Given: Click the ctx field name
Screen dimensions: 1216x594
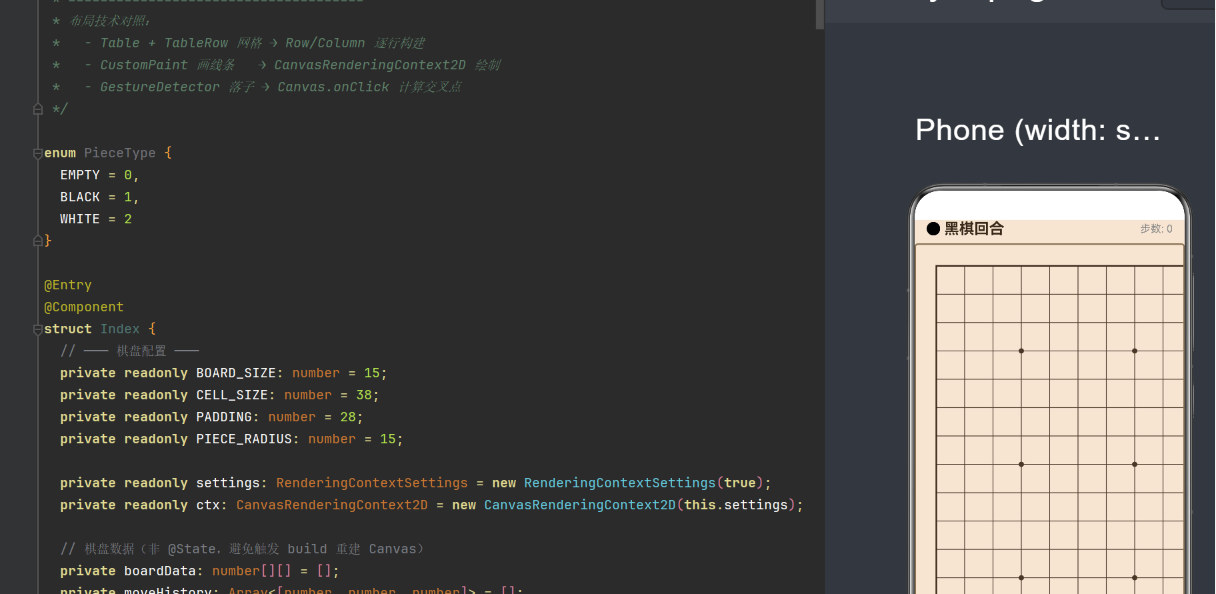Looking at the screenshot, I should coord(208,505).
